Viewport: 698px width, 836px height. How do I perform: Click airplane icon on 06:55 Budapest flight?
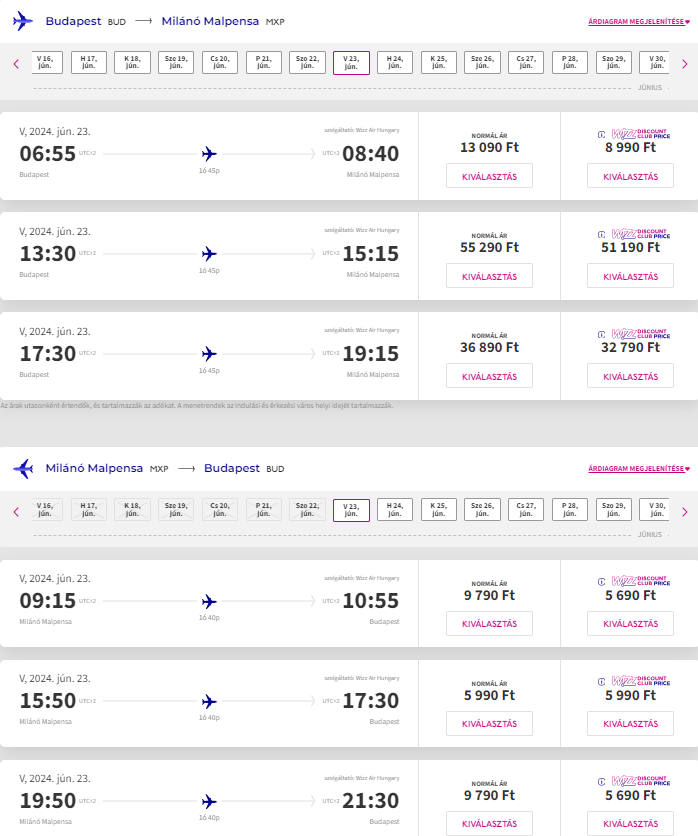pyautogui.click(x=209, y=154)
